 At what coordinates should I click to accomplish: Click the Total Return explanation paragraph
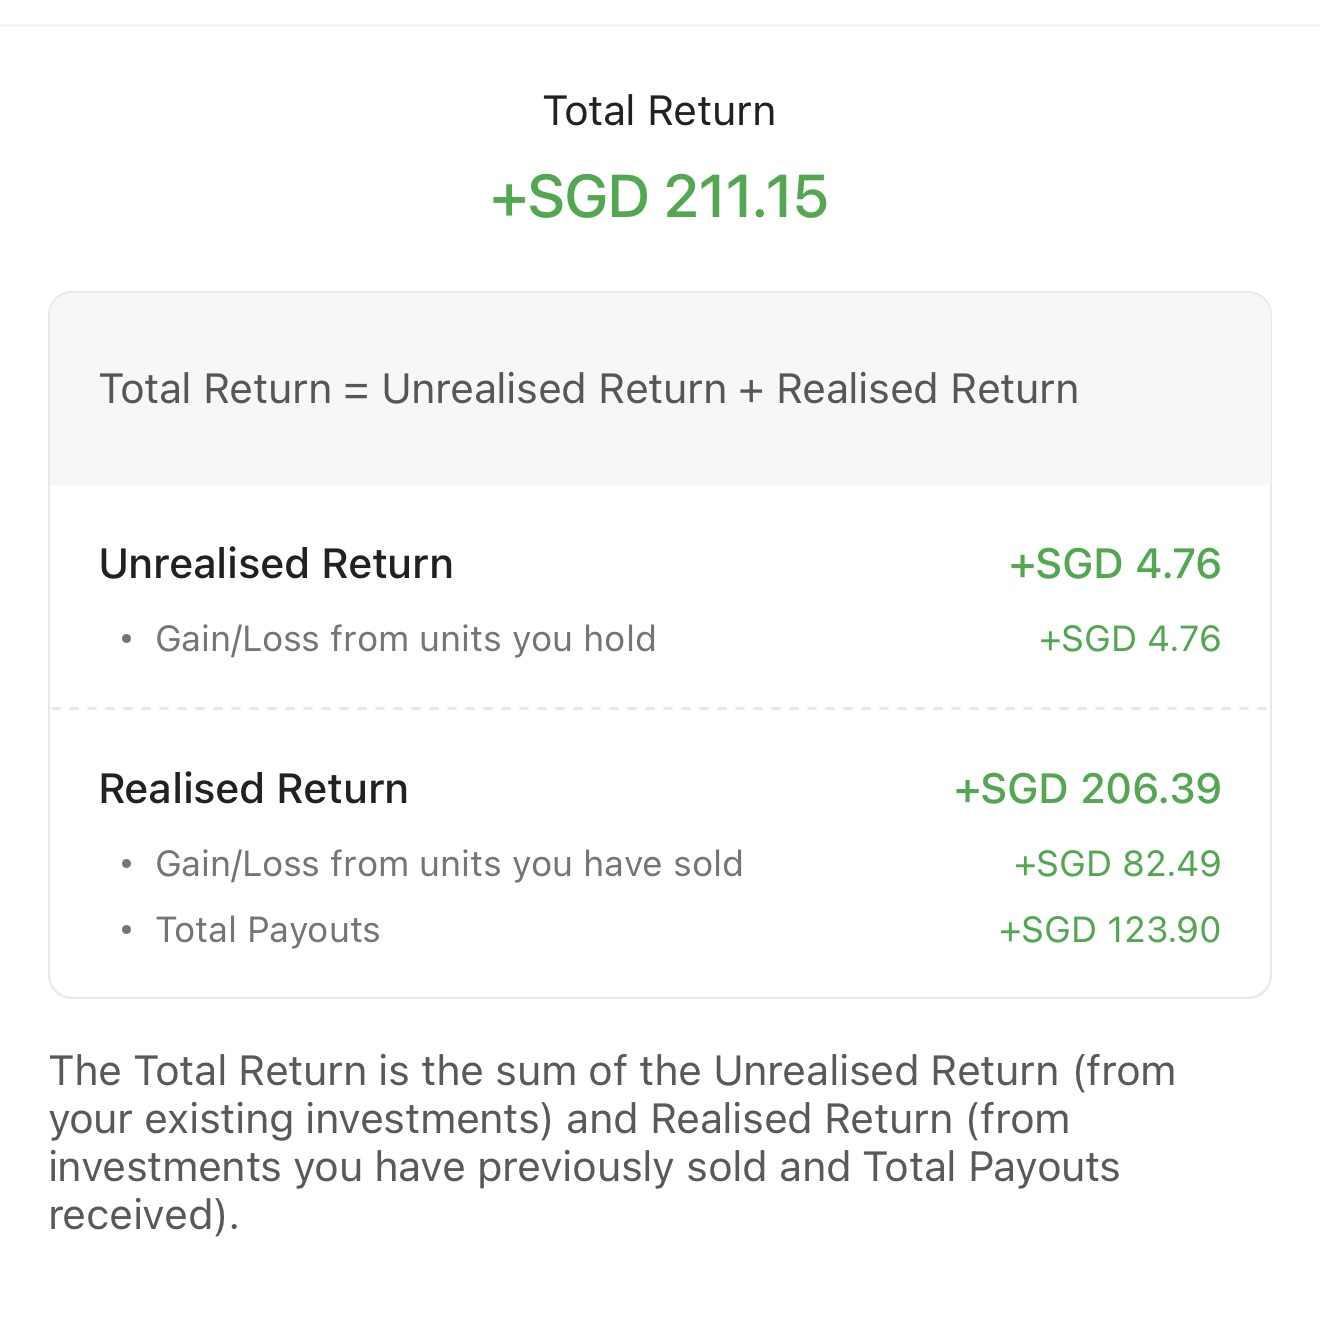tap(612, 1143)
